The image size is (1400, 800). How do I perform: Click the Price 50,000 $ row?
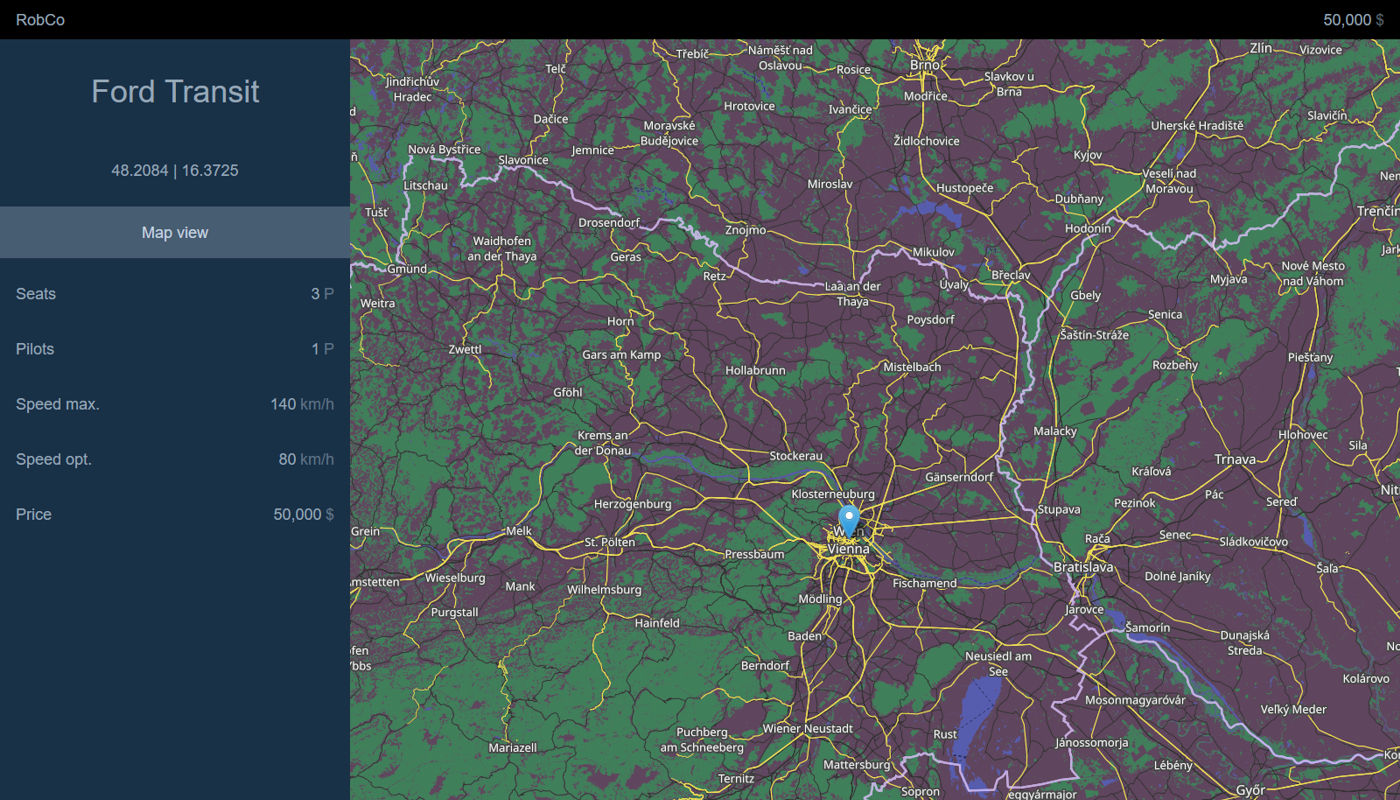click(x=175, y=514)
